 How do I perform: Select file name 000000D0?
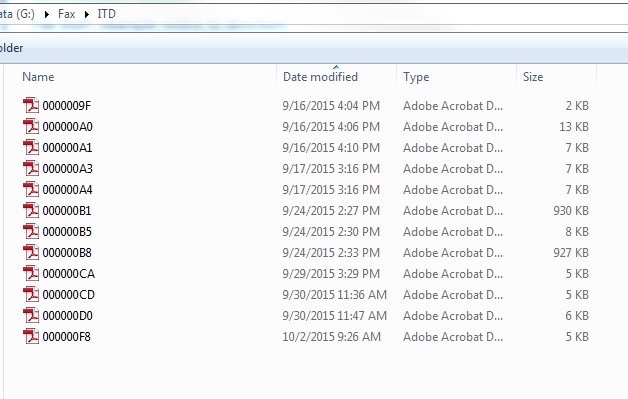click(68, 316)
